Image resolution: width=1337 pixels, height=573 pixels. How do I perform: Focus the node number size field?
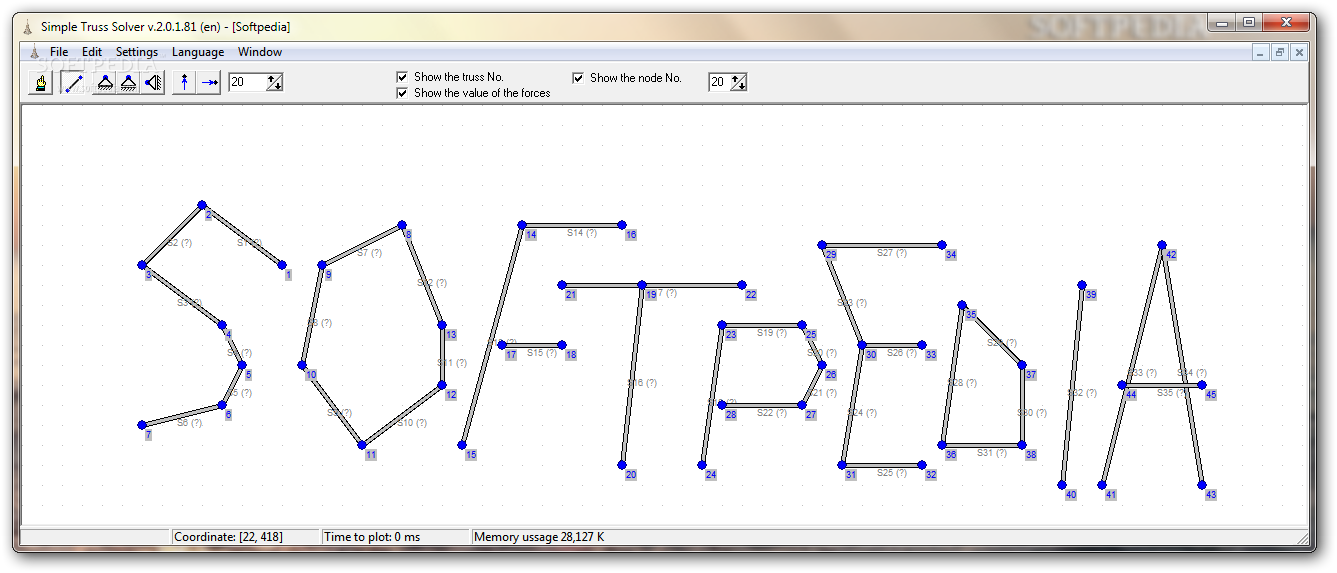click(719, 82)
